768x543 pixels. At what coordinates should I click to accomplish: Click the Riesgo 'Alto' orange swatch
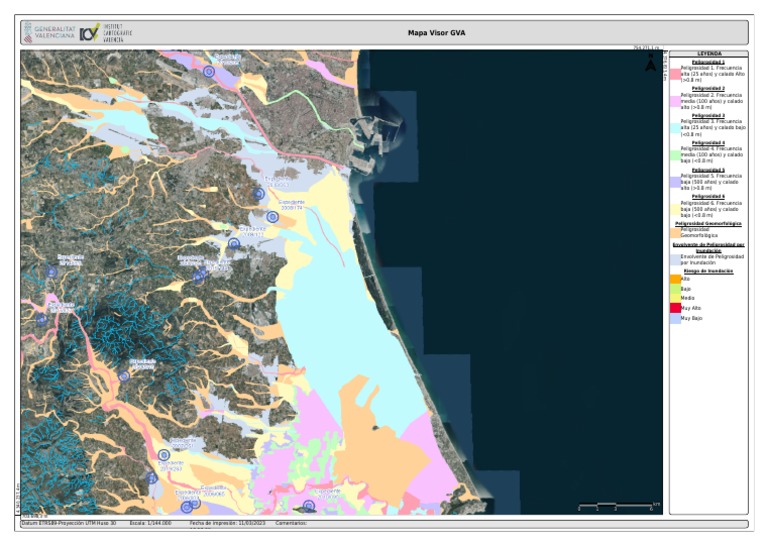click(675, 279)
